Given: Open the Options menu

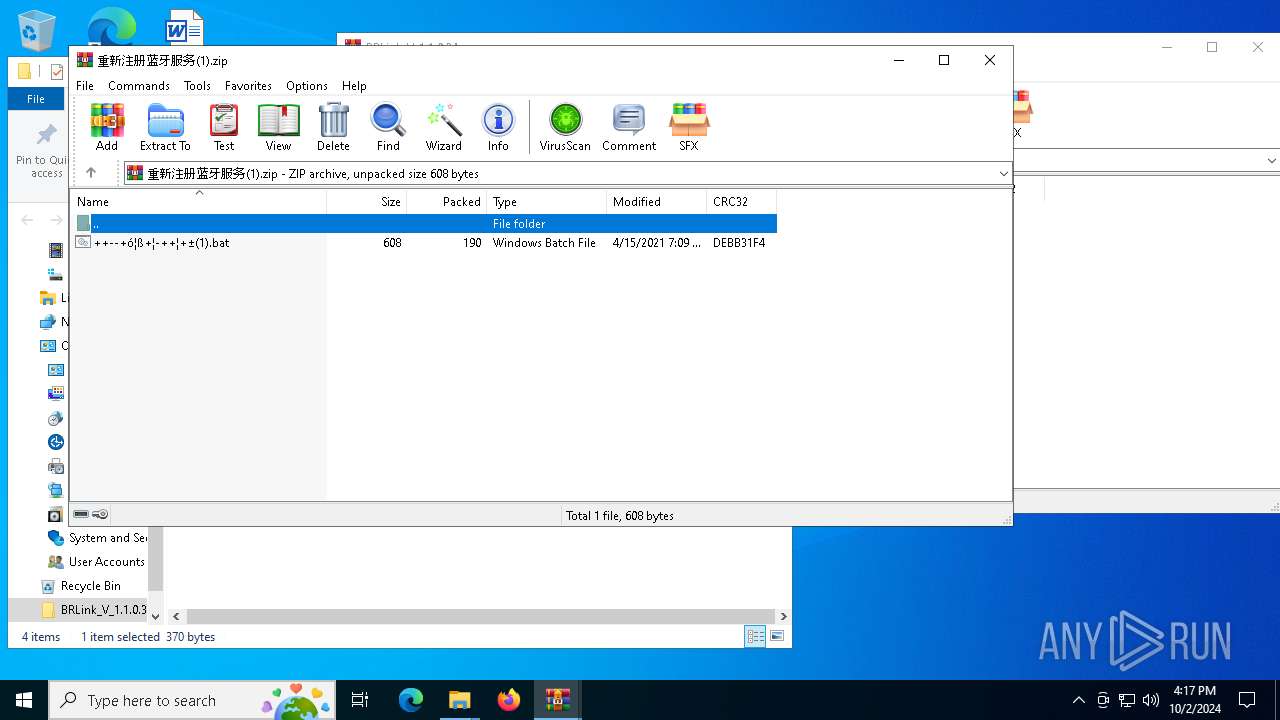Looking at the screenshot, I should pyautogui.click(x=307, y=86).
